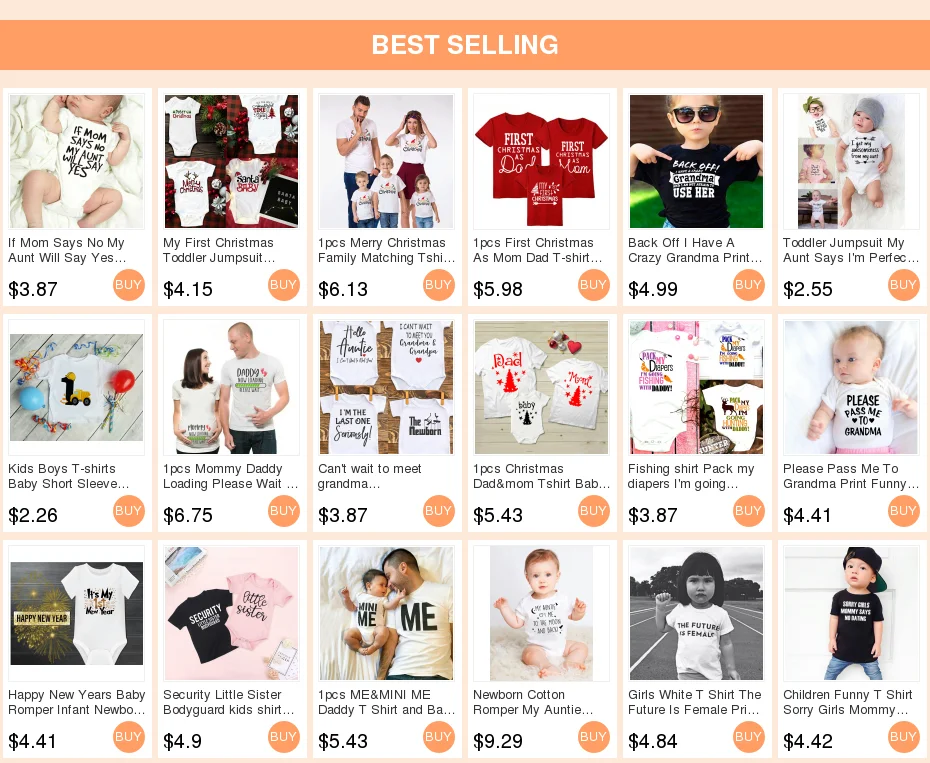
Task: Buy the $9.29 Newborn Cotton Romper
Action: (x=593, y=737)
